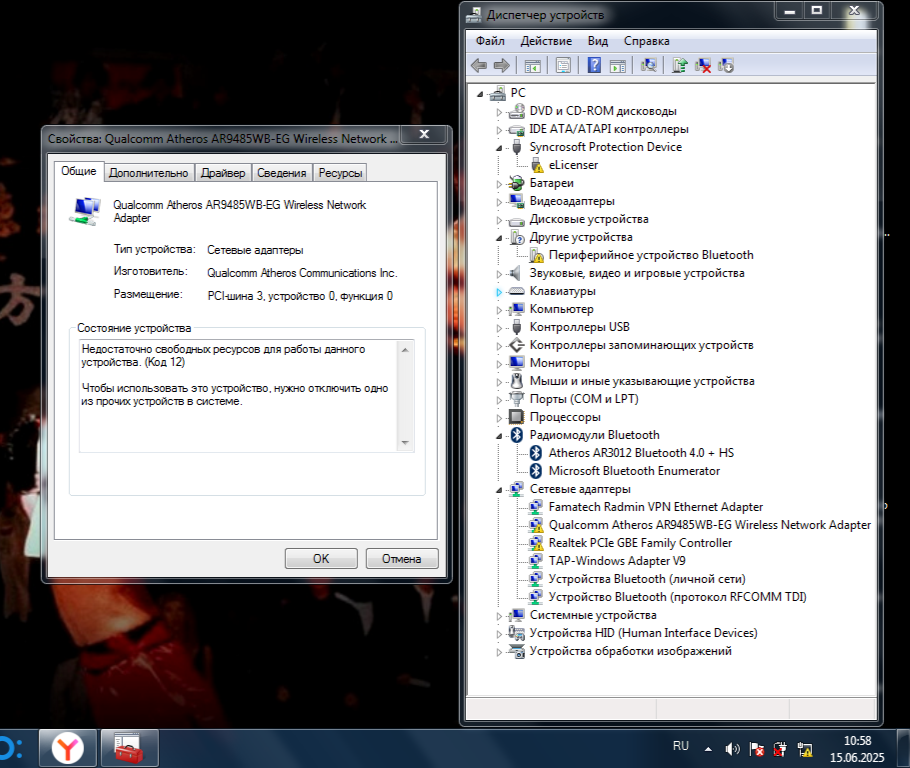This screenshot has height=768, width=910.
Task: Click the Uninstall device toolbar icon (red X)
Action: (x=703, y=66)
